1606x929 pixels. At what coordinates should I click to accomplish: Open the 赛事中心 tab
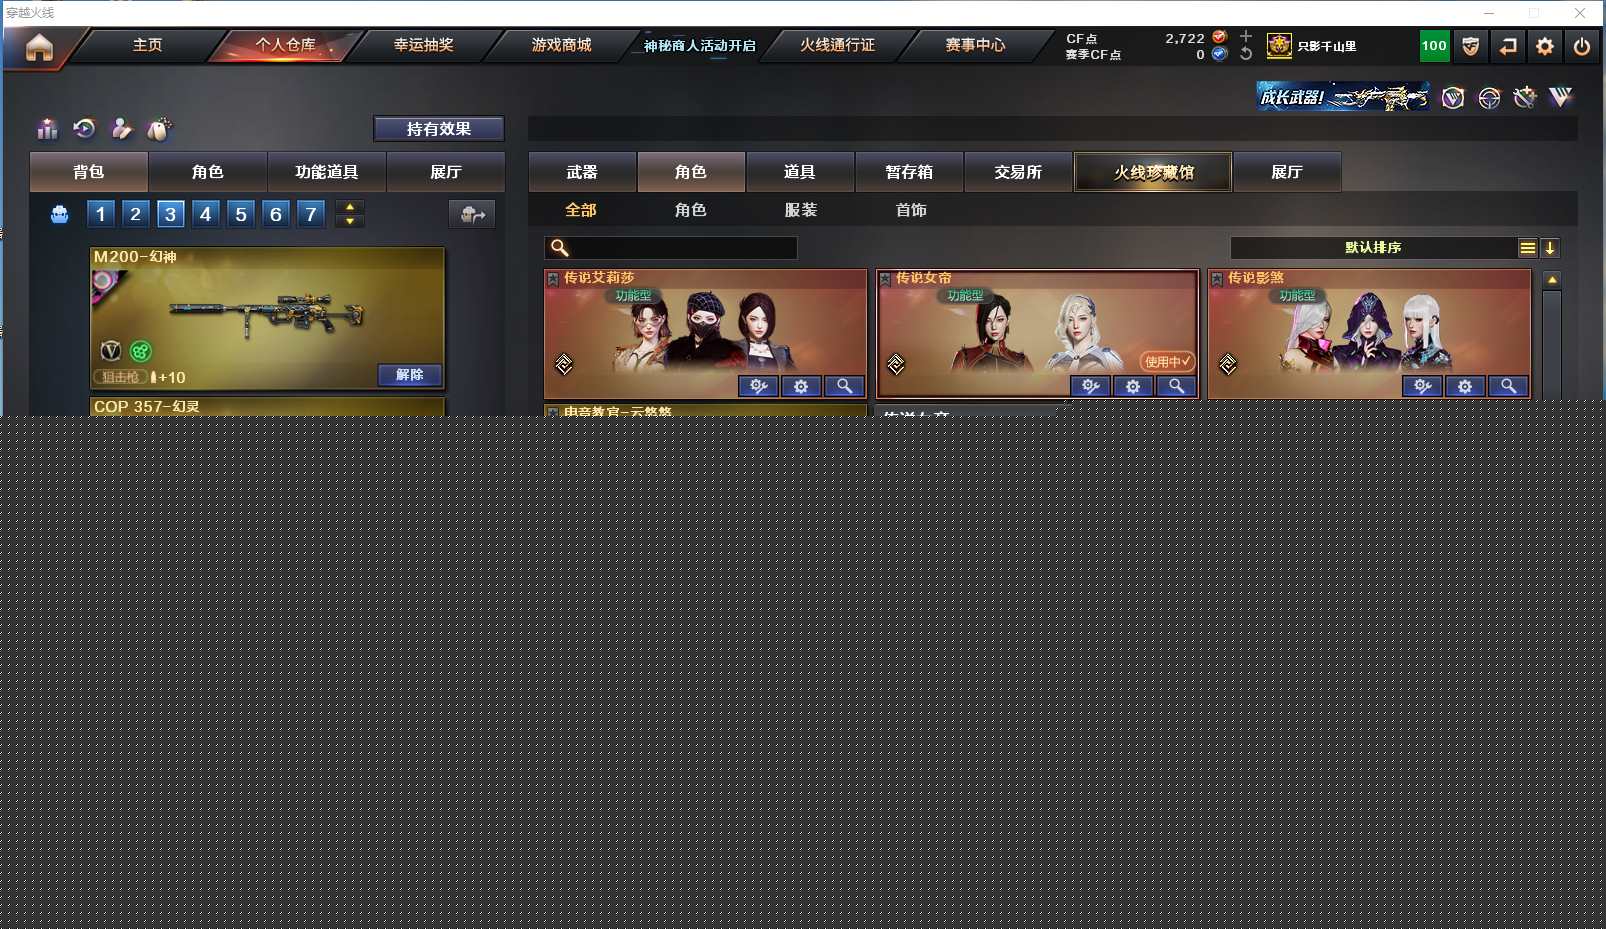coord(976,45)
